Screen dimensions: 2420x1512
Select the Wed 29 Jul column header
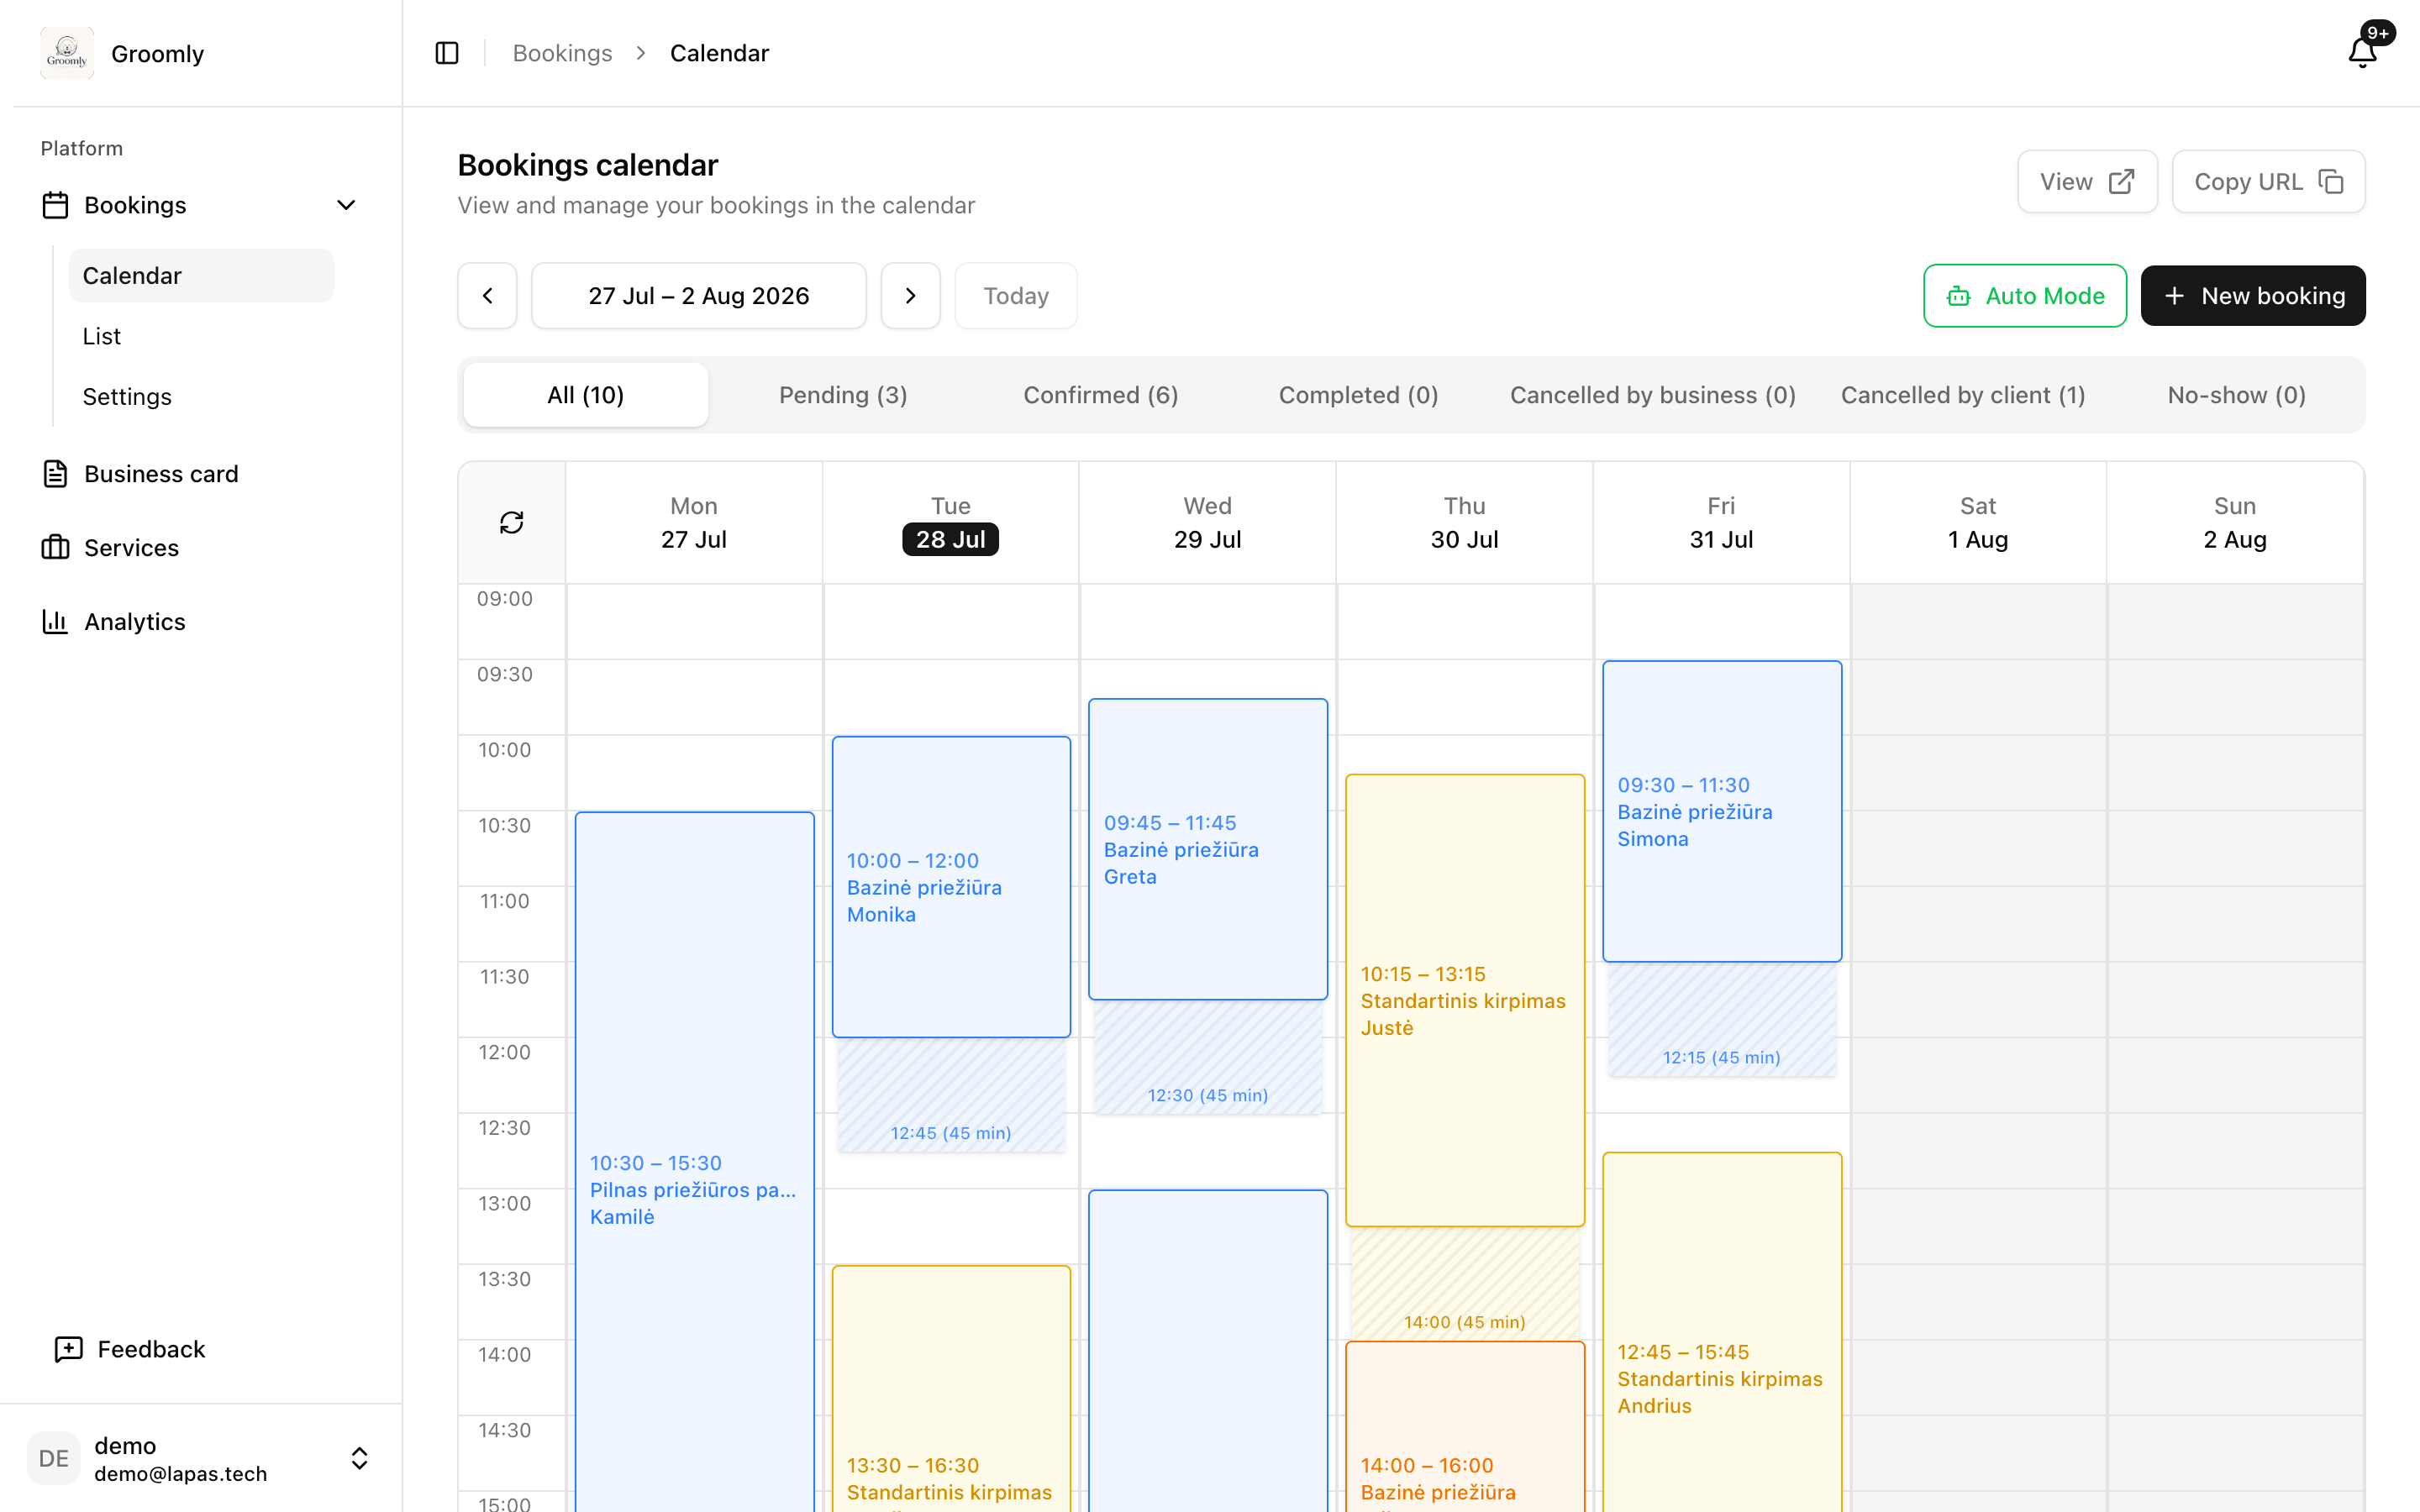pos(1208,523)
